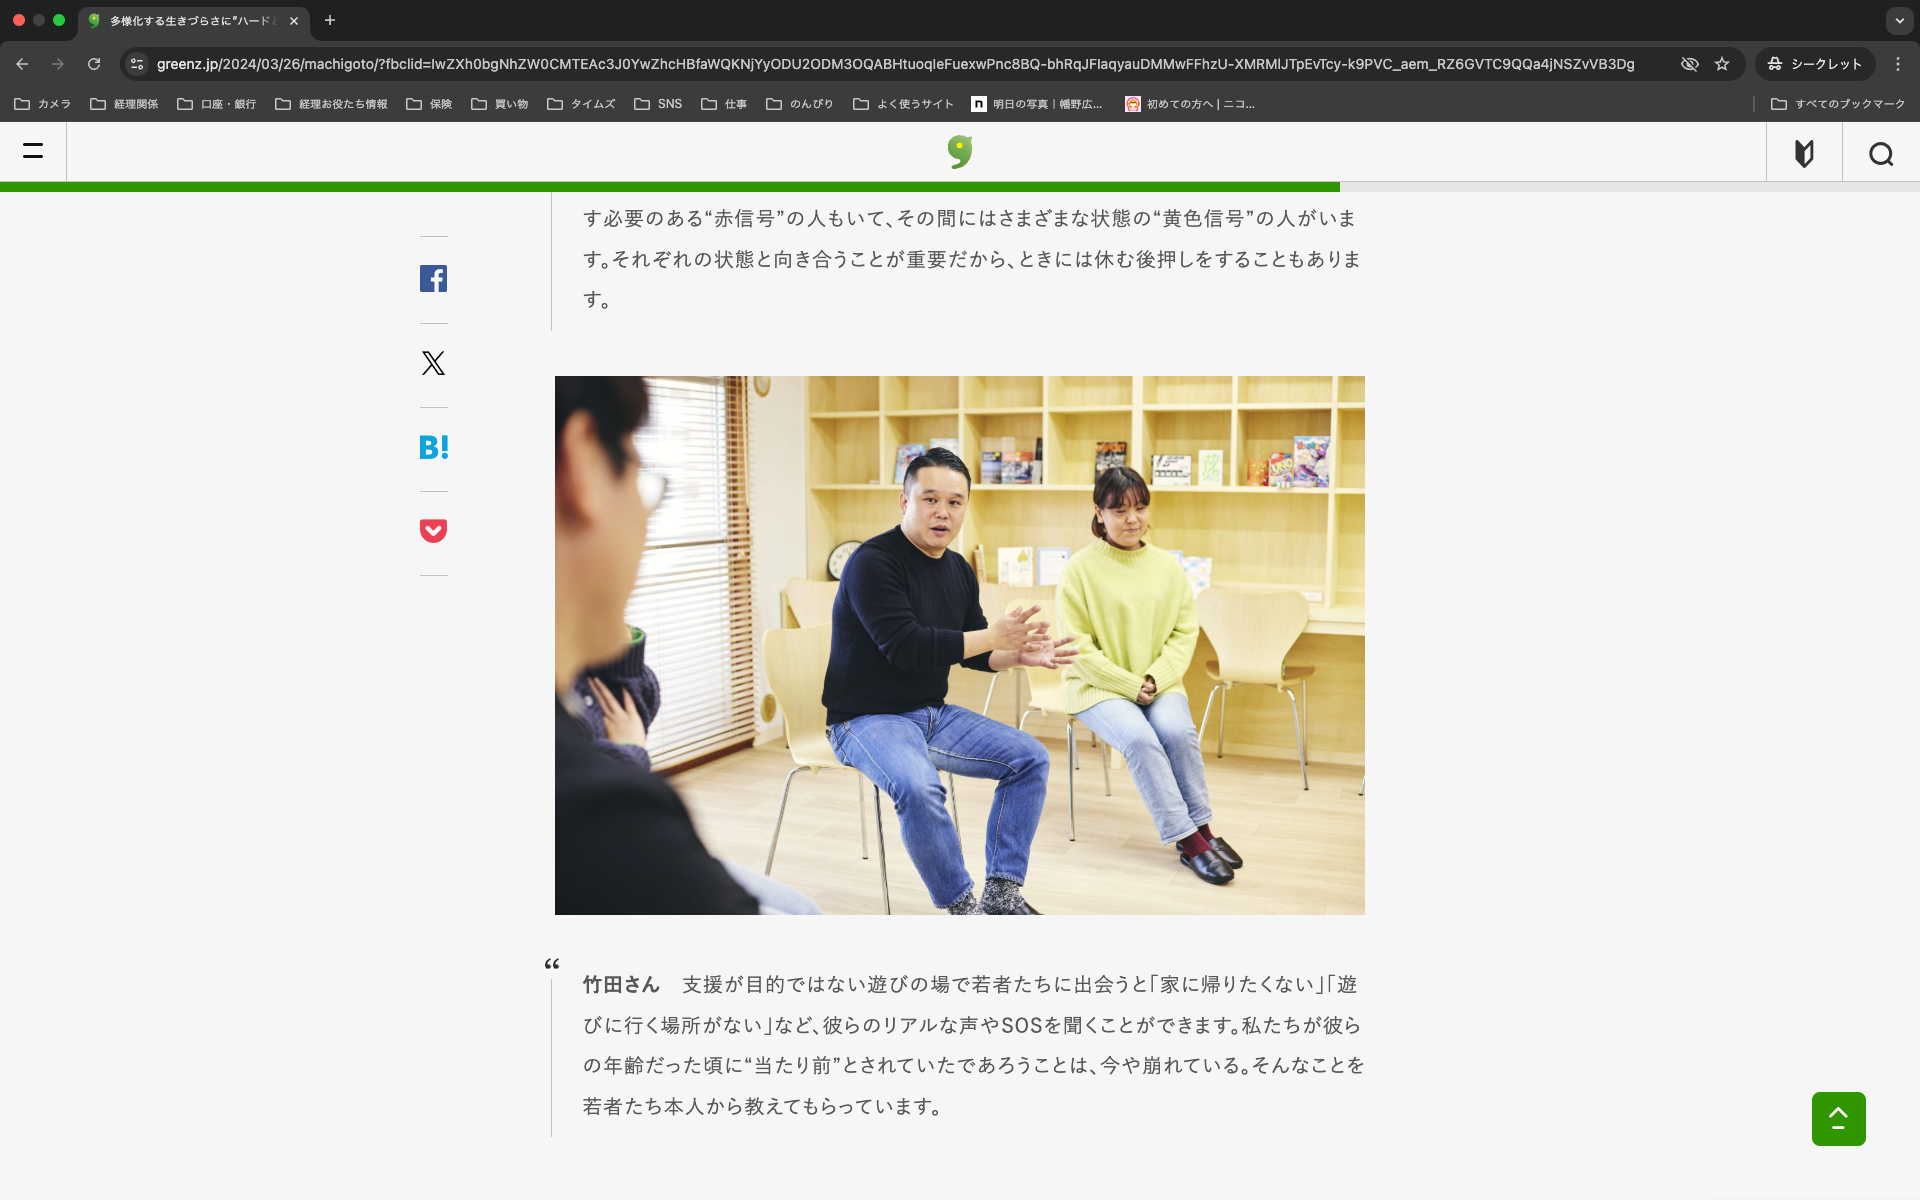
Task: Select the greenz article browser tab
Action: pos(190,20)
